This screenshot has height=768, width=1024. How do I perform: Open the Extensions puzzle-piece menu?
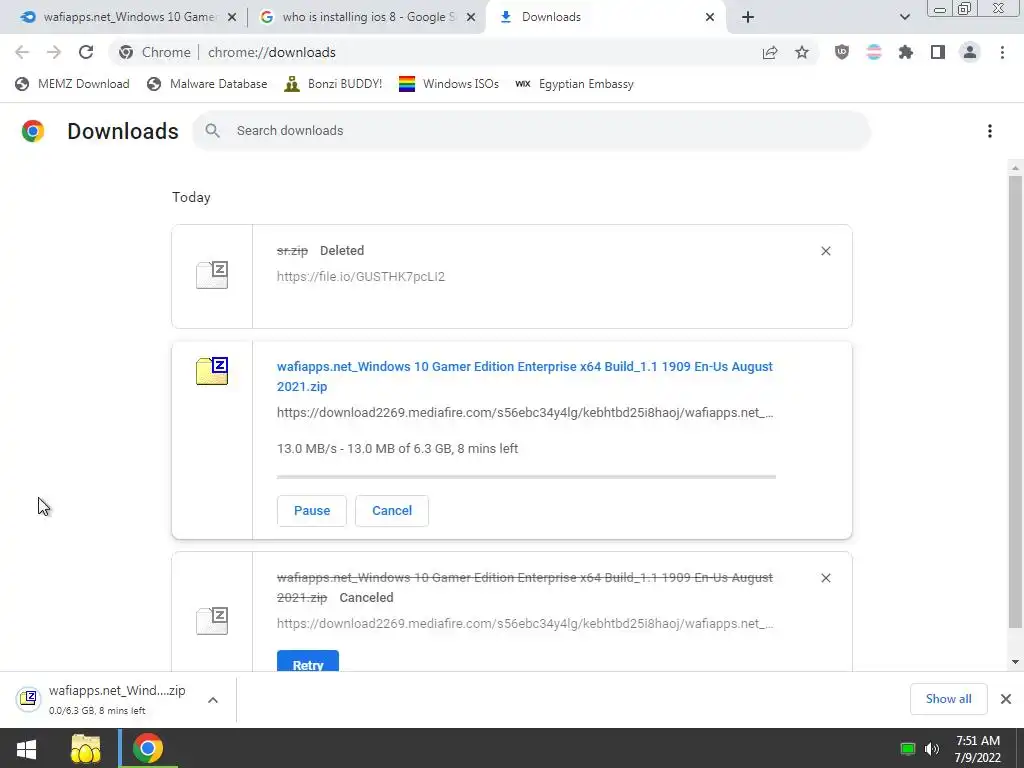(x=906, y=52)
